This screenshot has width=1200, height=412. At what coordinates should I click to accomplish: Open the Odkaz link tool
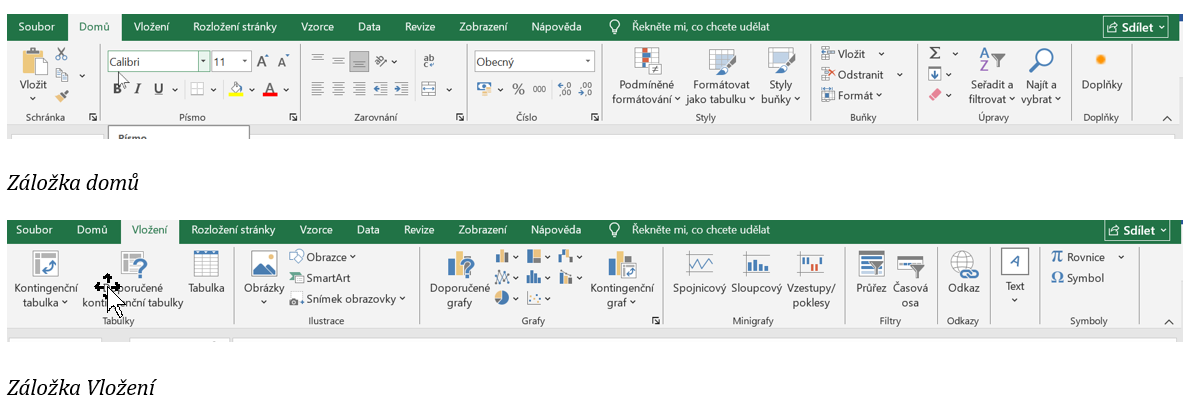tap(963, 274)
